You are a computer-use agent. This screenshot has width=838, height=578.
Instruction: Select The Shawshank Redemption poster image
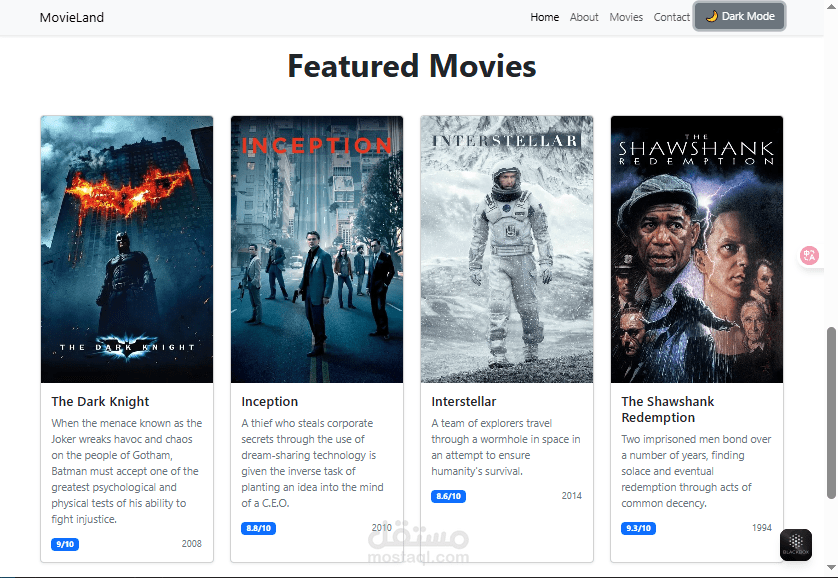[x=697, y=249]
